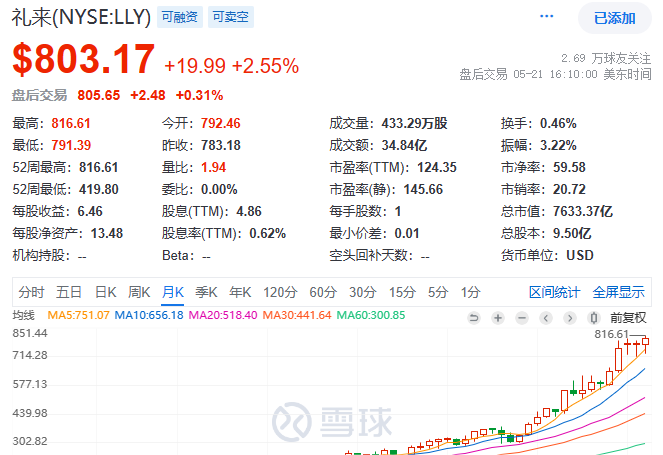Click the 量比 value 1.94
663x455 pixels.
point(214,167)
